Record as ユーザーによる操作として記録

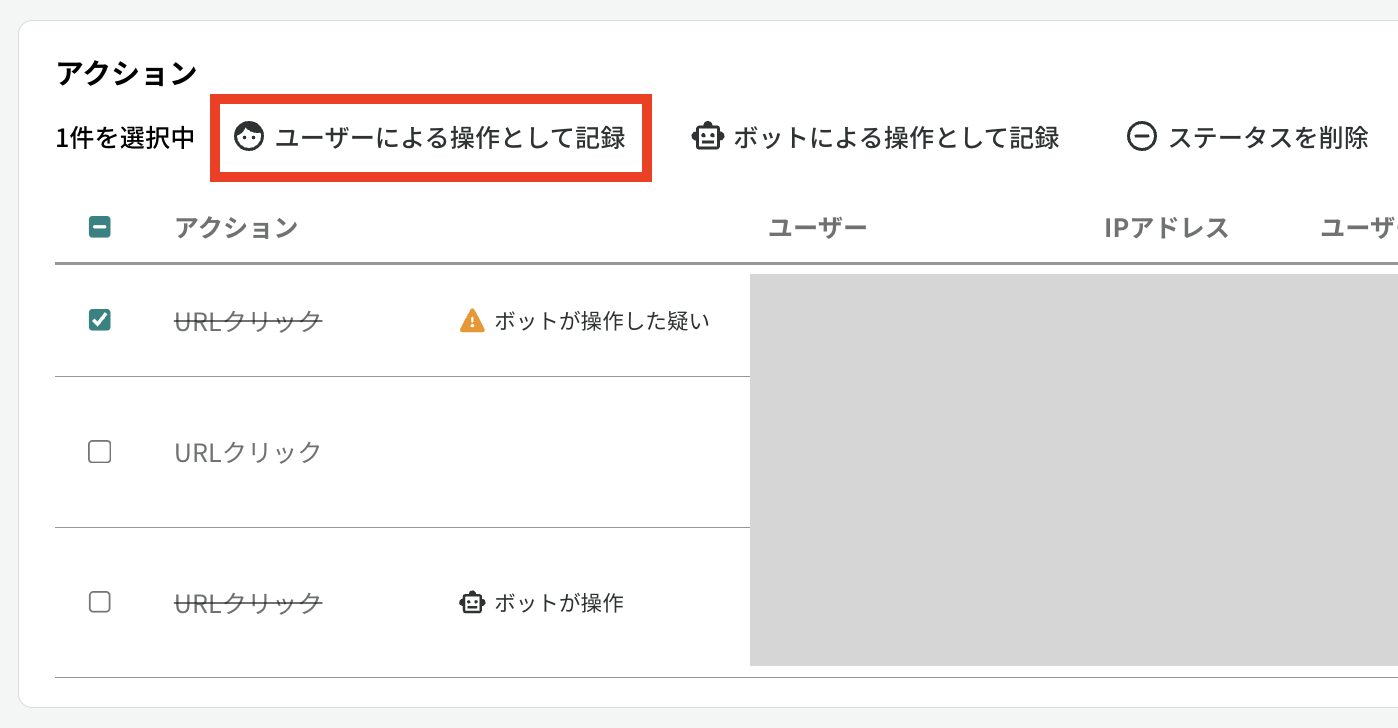[431, 137]
